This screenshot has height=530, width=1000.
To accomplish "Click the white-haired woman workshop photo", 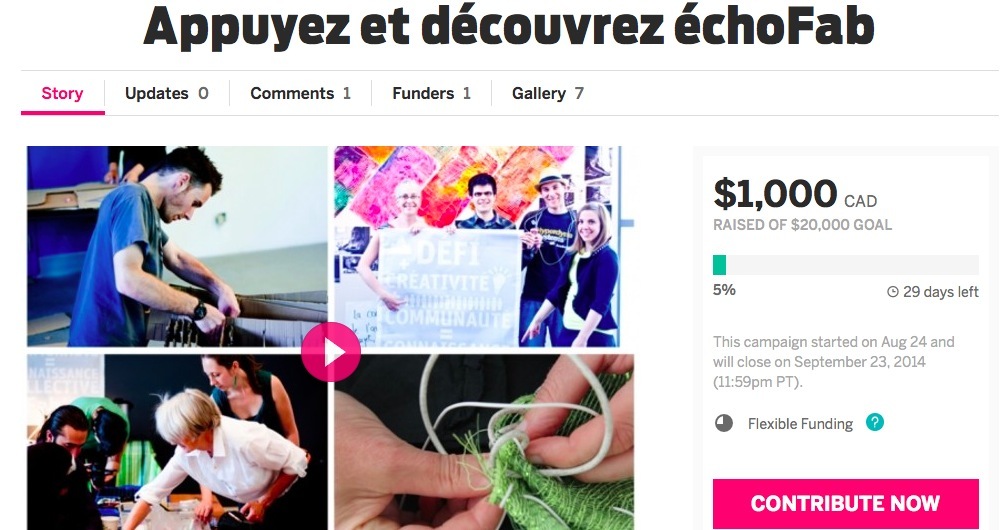I will click(177, 442).
